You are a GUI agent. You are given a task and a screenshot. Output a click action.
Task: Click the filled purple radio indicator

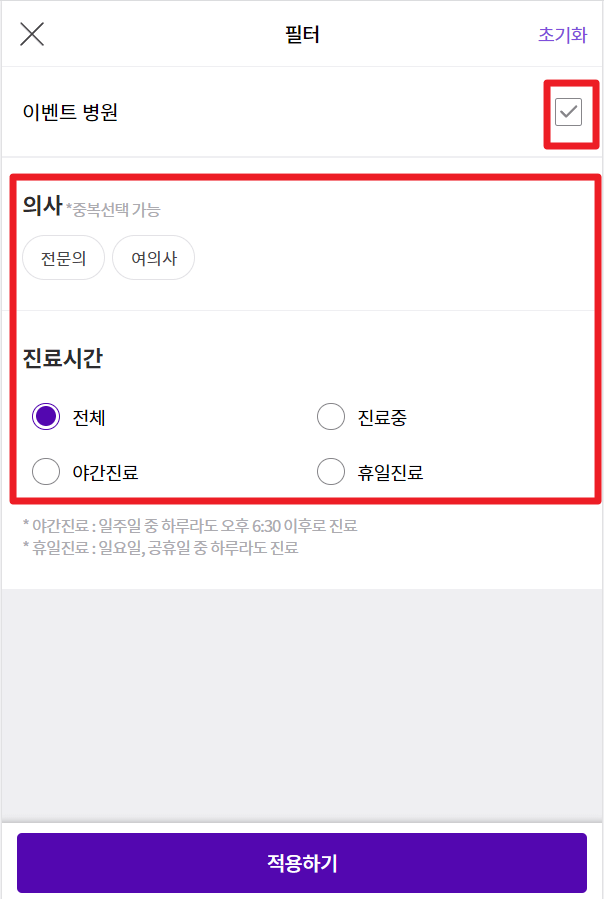pos(44,415)
